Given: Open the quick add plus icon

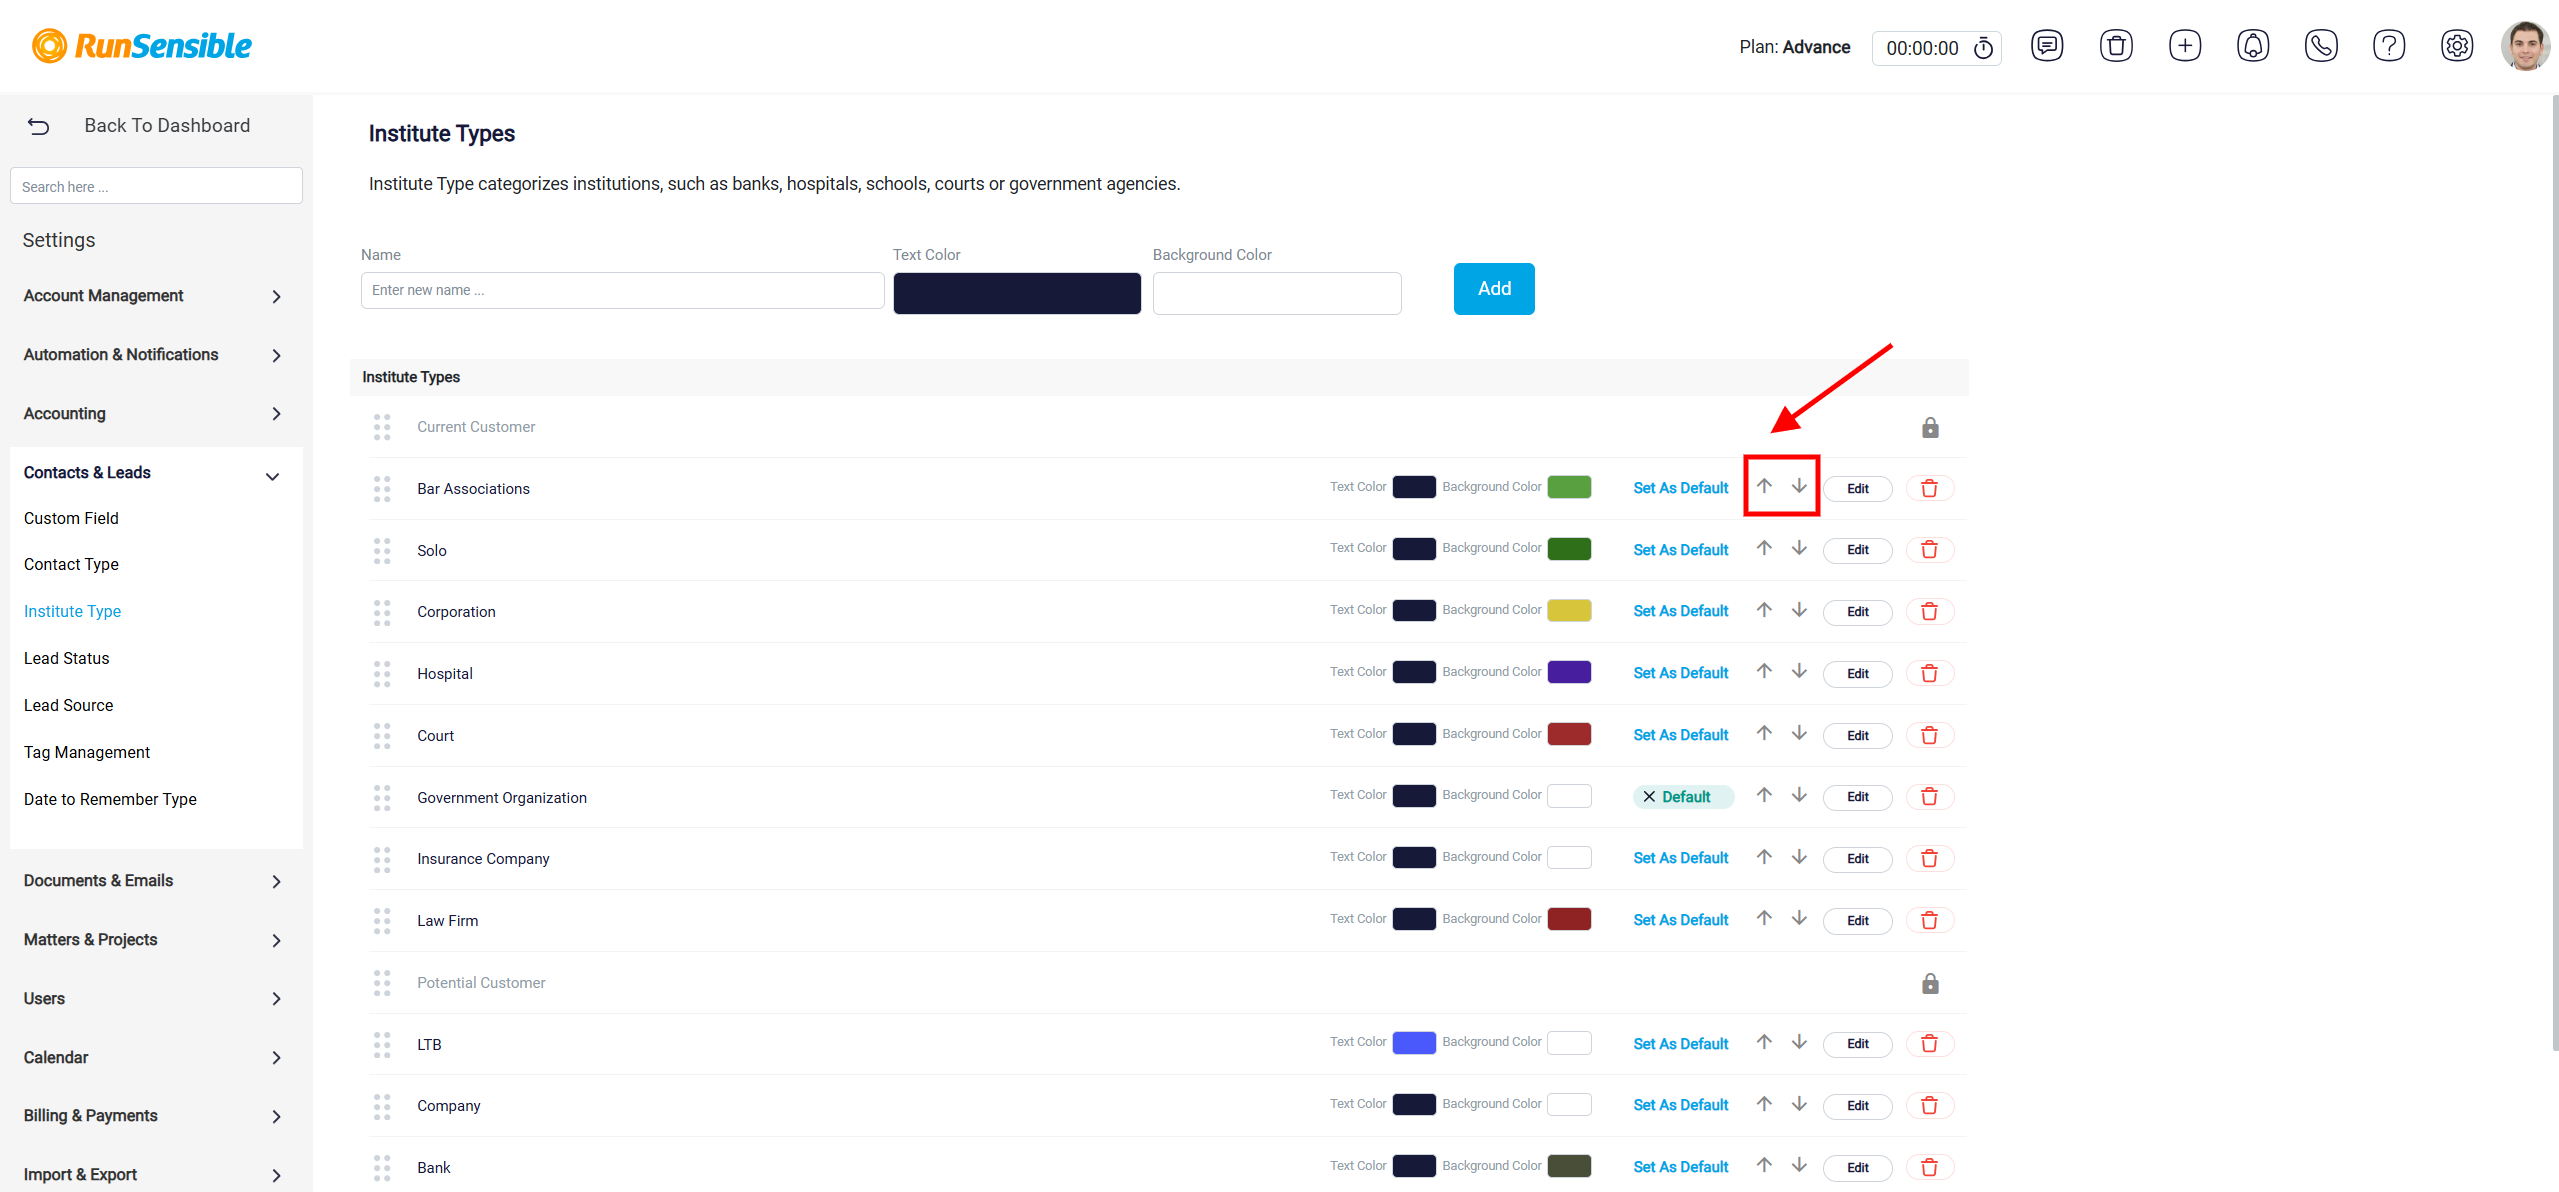Looking at the screenshot, I should click(2184, 46).
